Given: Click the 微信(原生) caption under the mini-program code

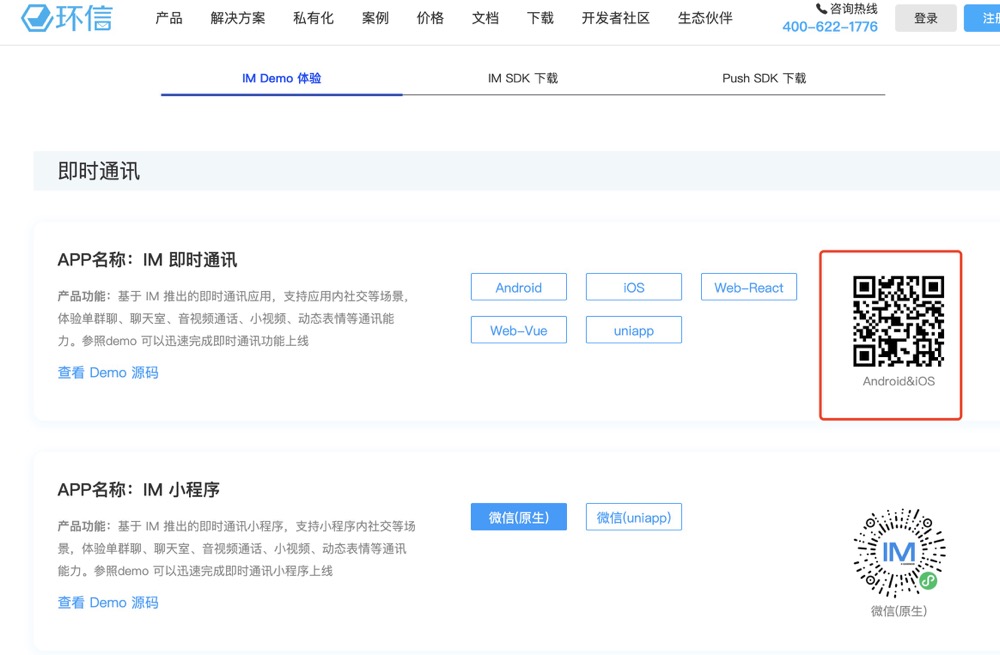Looking at the screenshot, I should (x=899, y=611).
